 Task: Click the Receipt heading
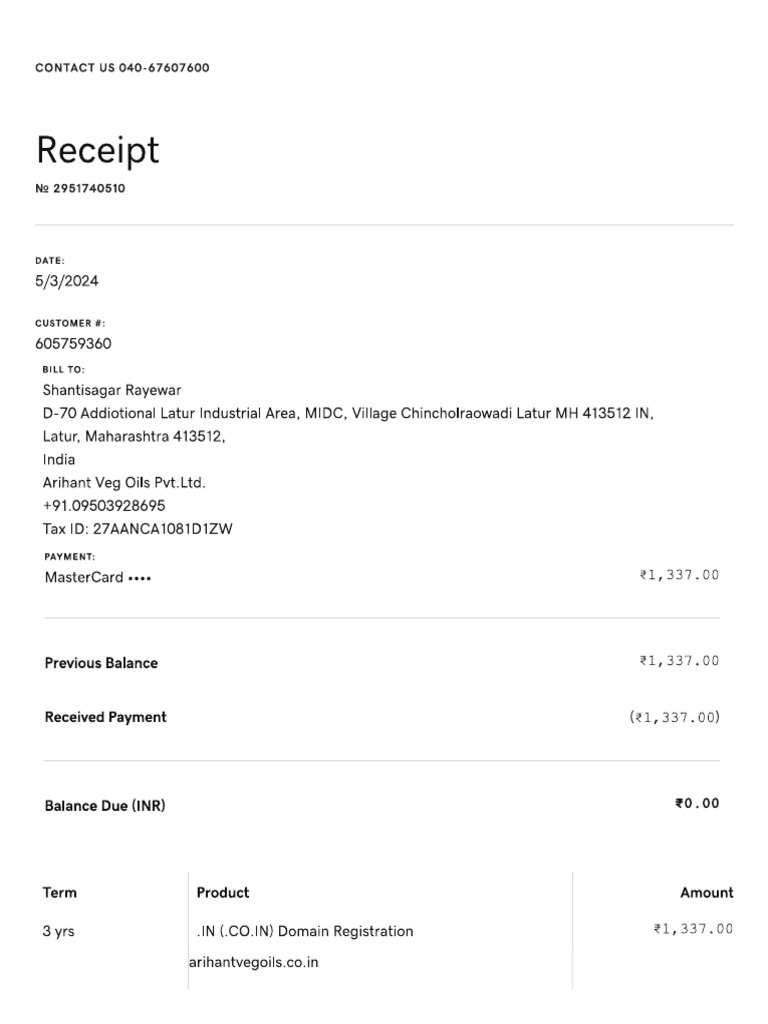pos(97,150)
